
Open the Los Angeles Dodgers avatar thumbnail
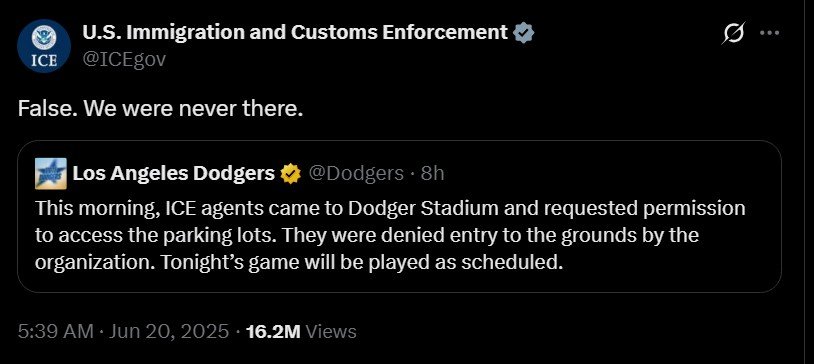(x=51, y=173)
